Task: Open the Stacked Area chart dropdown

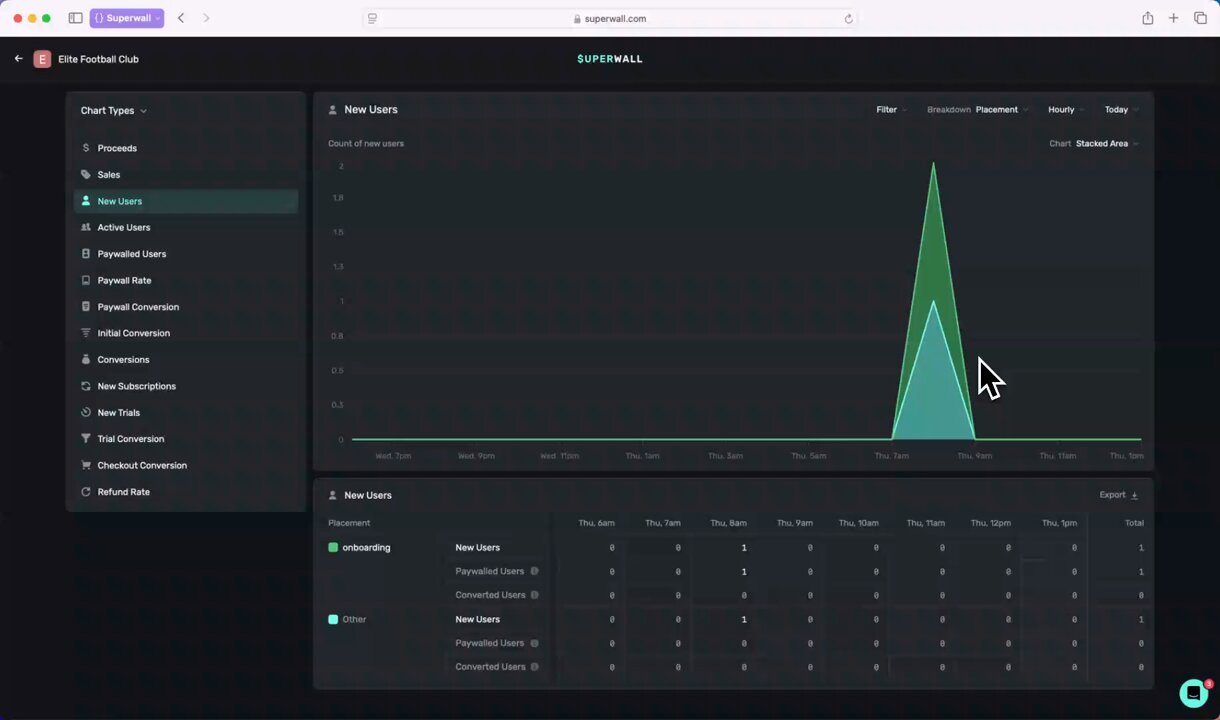Action: (1107, 144)
